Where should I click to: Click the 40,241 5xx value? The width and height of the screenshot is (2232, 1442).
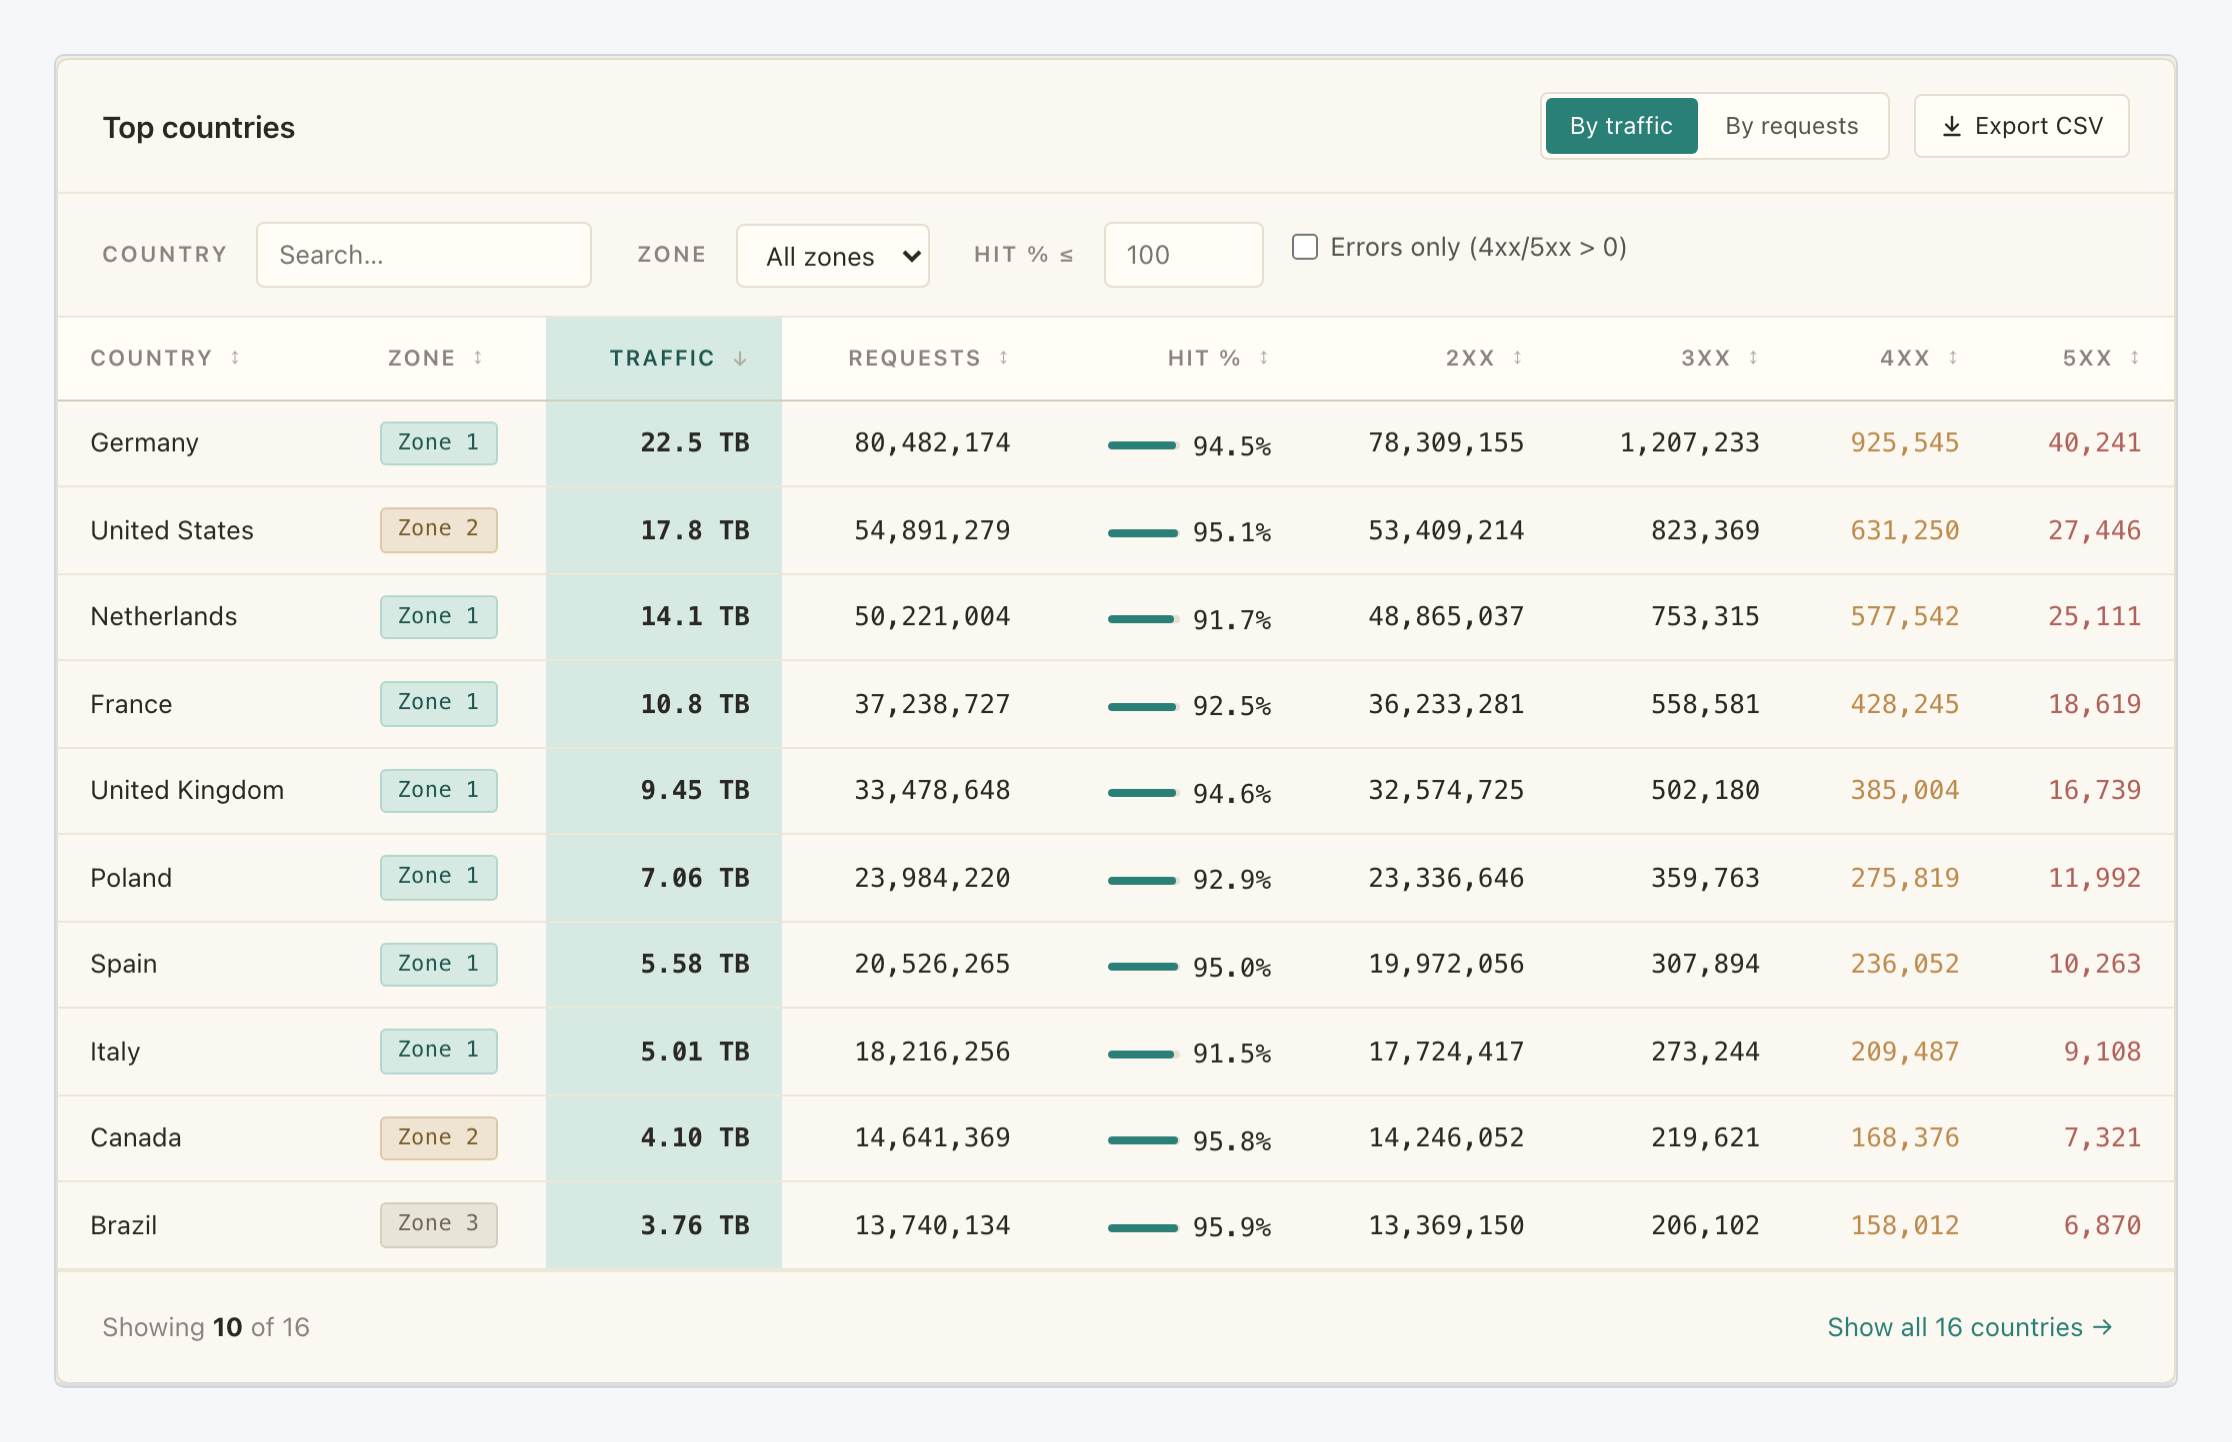click(x=2094, y=443)
